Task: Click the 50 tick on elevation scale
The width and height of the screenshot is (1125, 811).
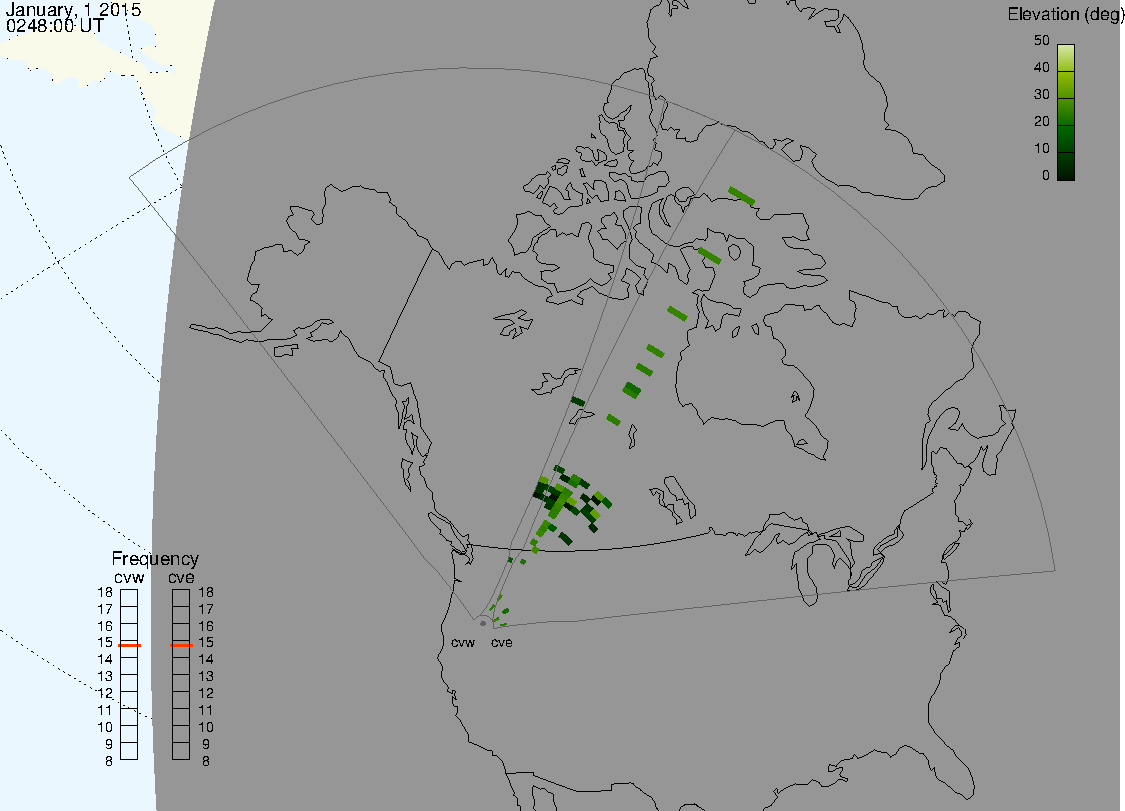Action: (1042, 41)
